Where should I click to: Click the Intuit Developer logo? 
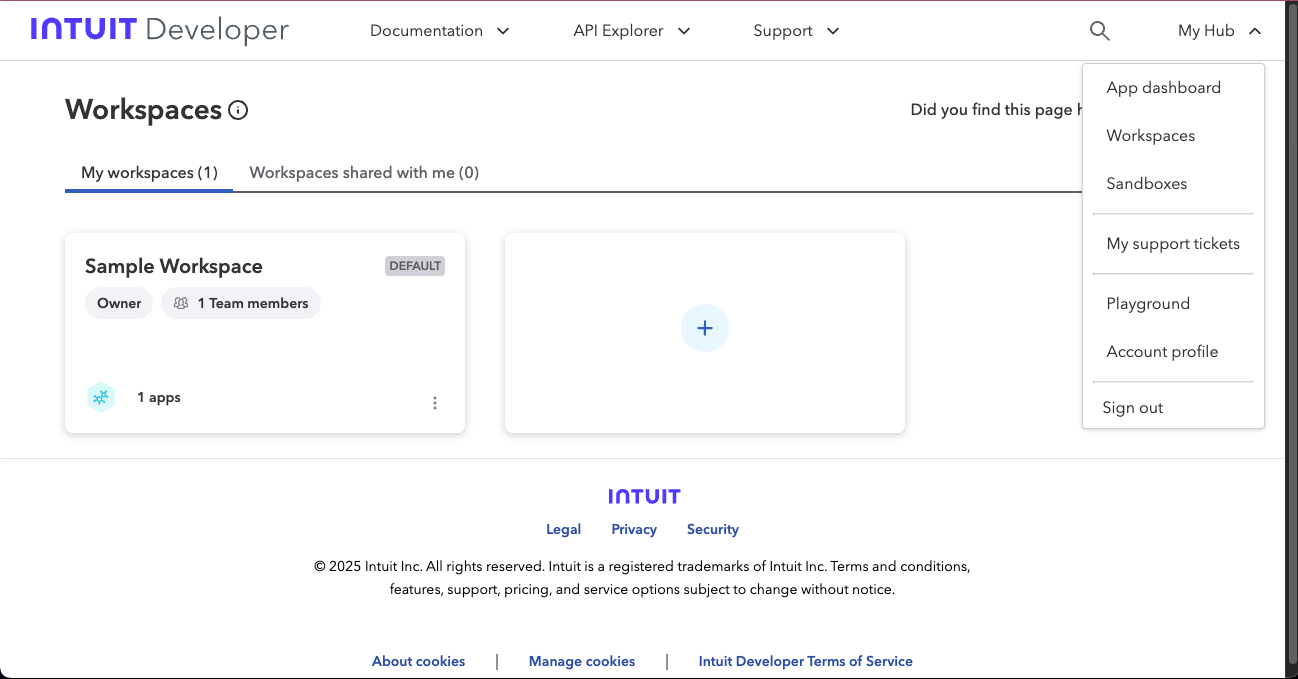coord(160,30)
